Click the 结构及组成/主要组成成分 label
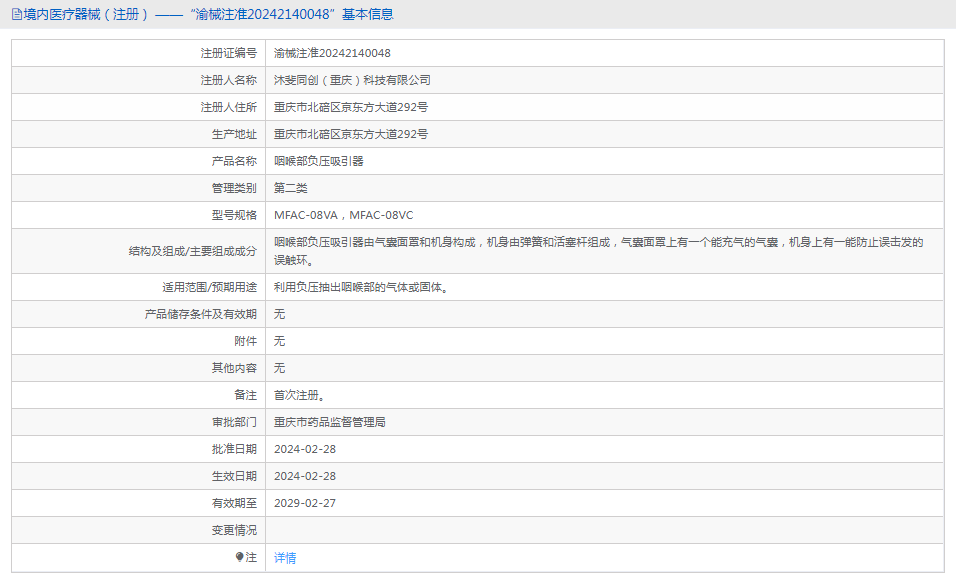This screenshot has height=581, width=956. pyautogui.click(x=193, y=251)
